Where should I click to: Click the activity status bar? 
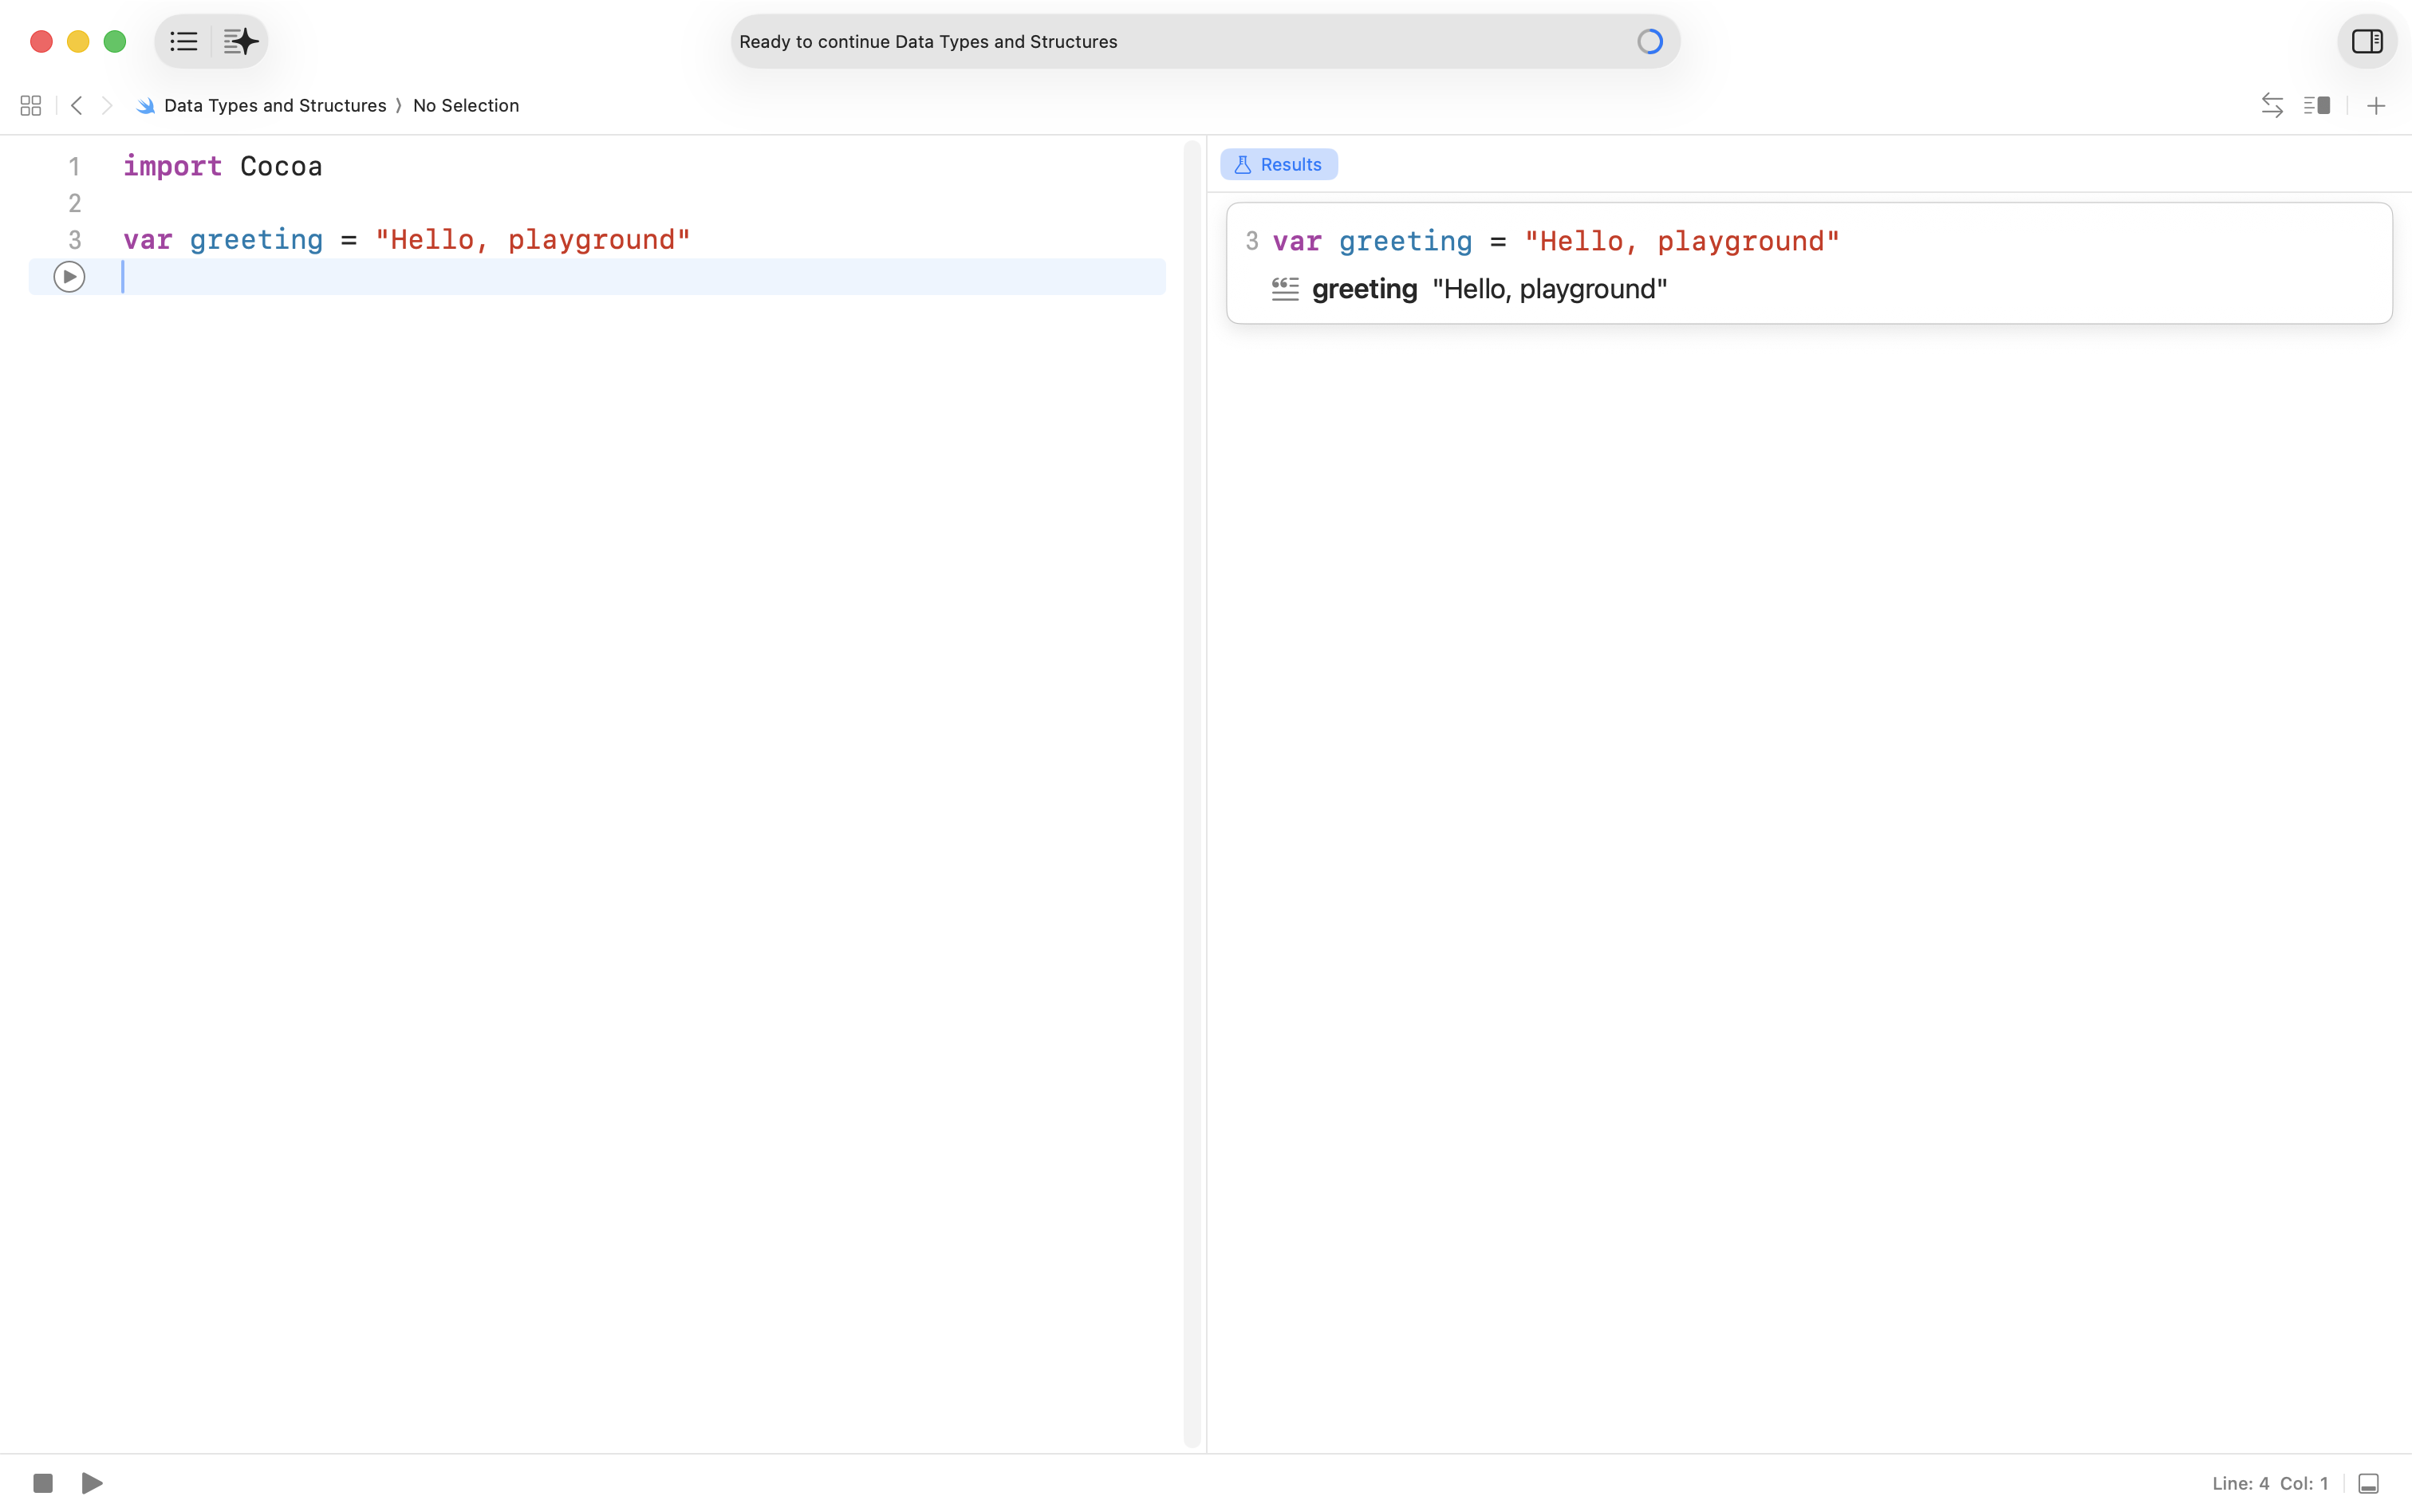point(1204,41)
